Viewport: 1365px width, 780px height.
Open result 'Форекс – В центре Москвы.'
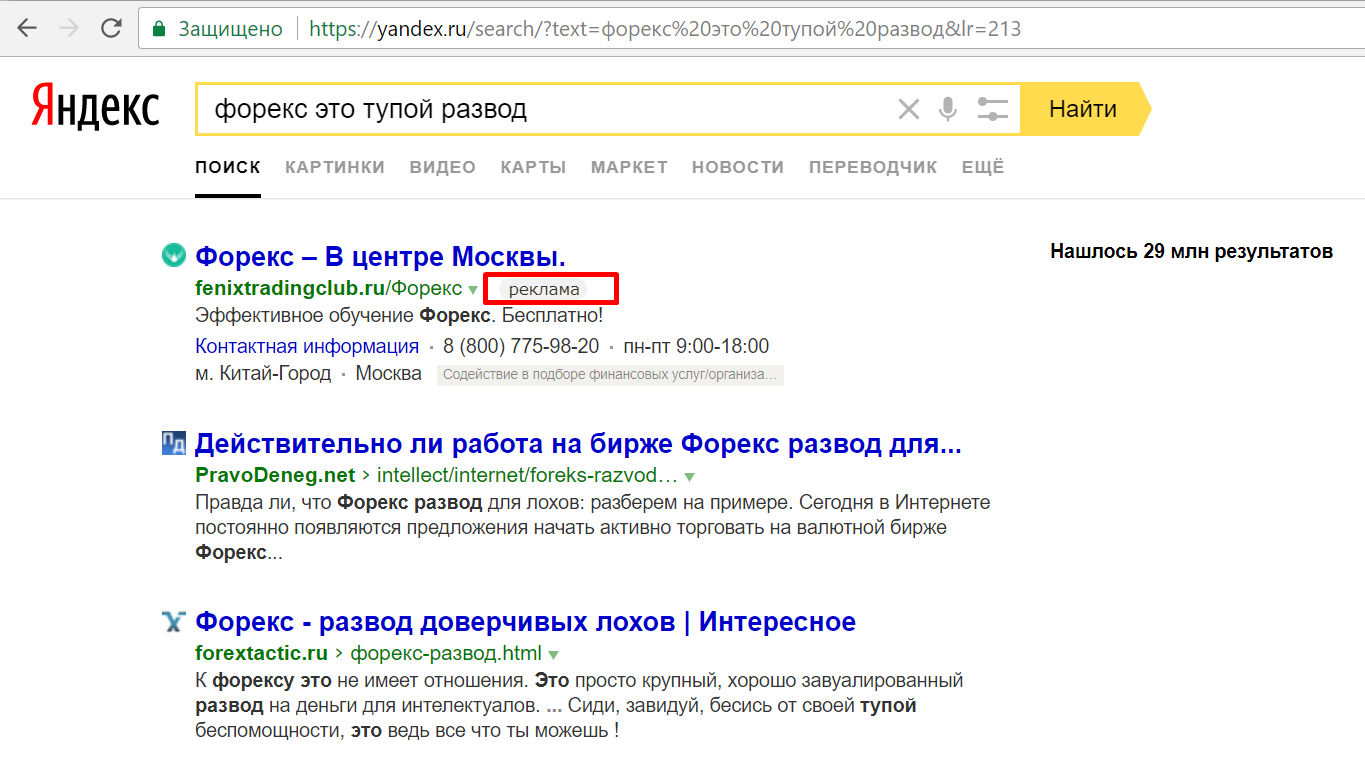(381, 257)
